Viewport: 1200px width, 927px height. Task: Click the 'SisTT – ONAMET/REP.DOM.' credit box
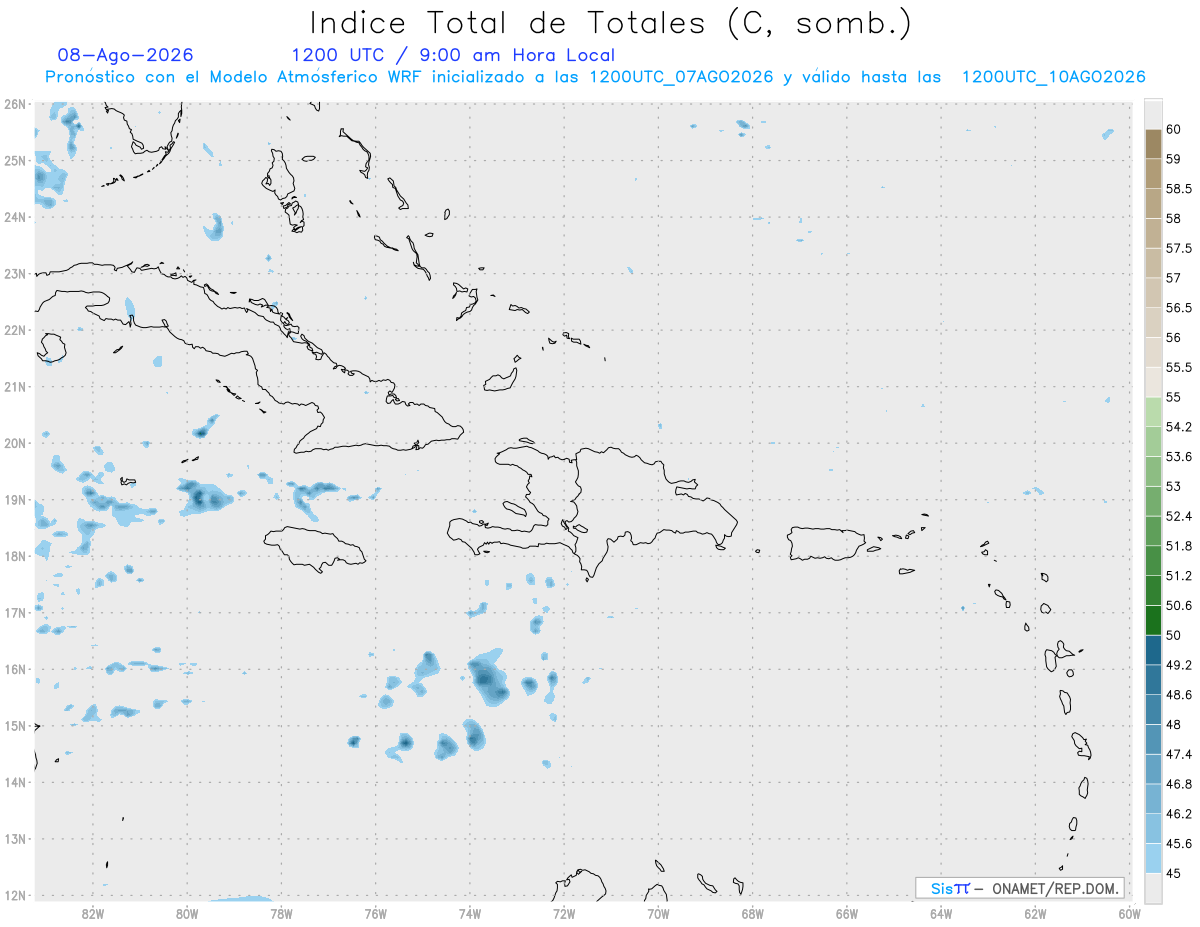click(x=1020, y=888)
